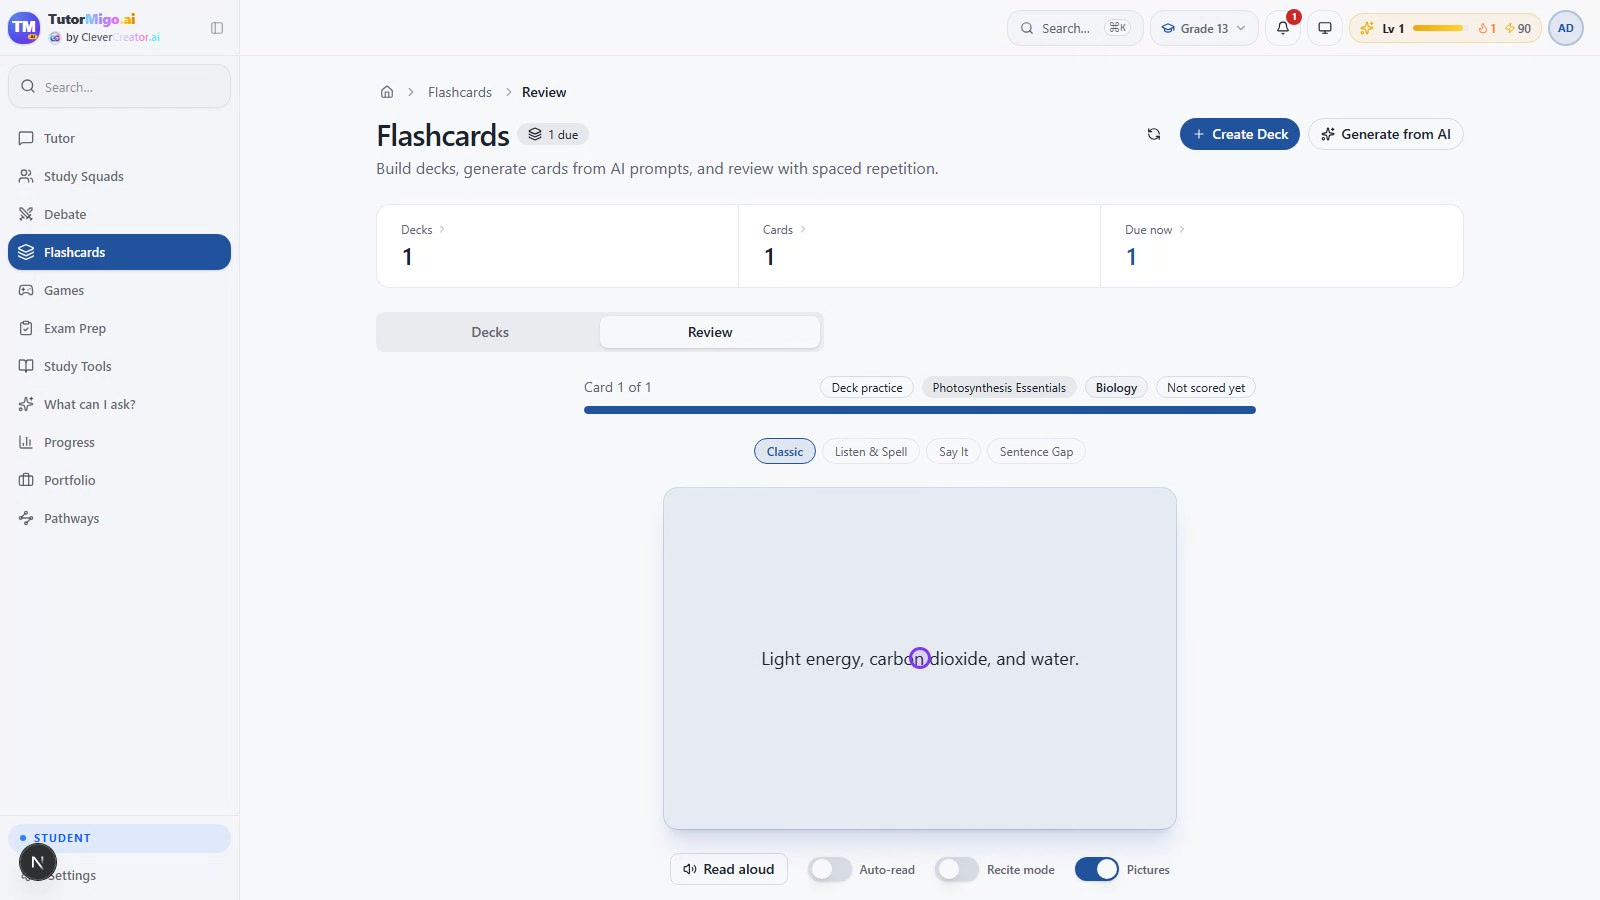Screen dimensions: 1600x900
Task: Refresh flashcards with the reload icon
Action: point(1154,134)
